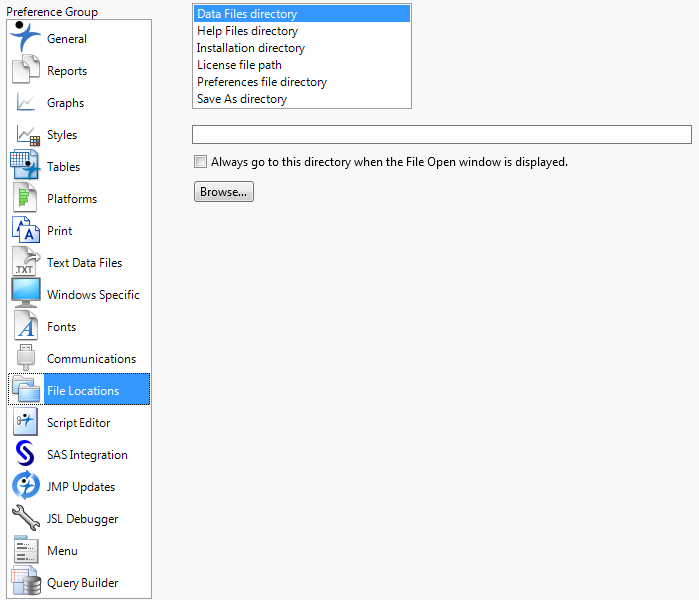Switch to Communications label
Image resolution: width=699 pixels, height=600 pixels.
coord(91,359)
